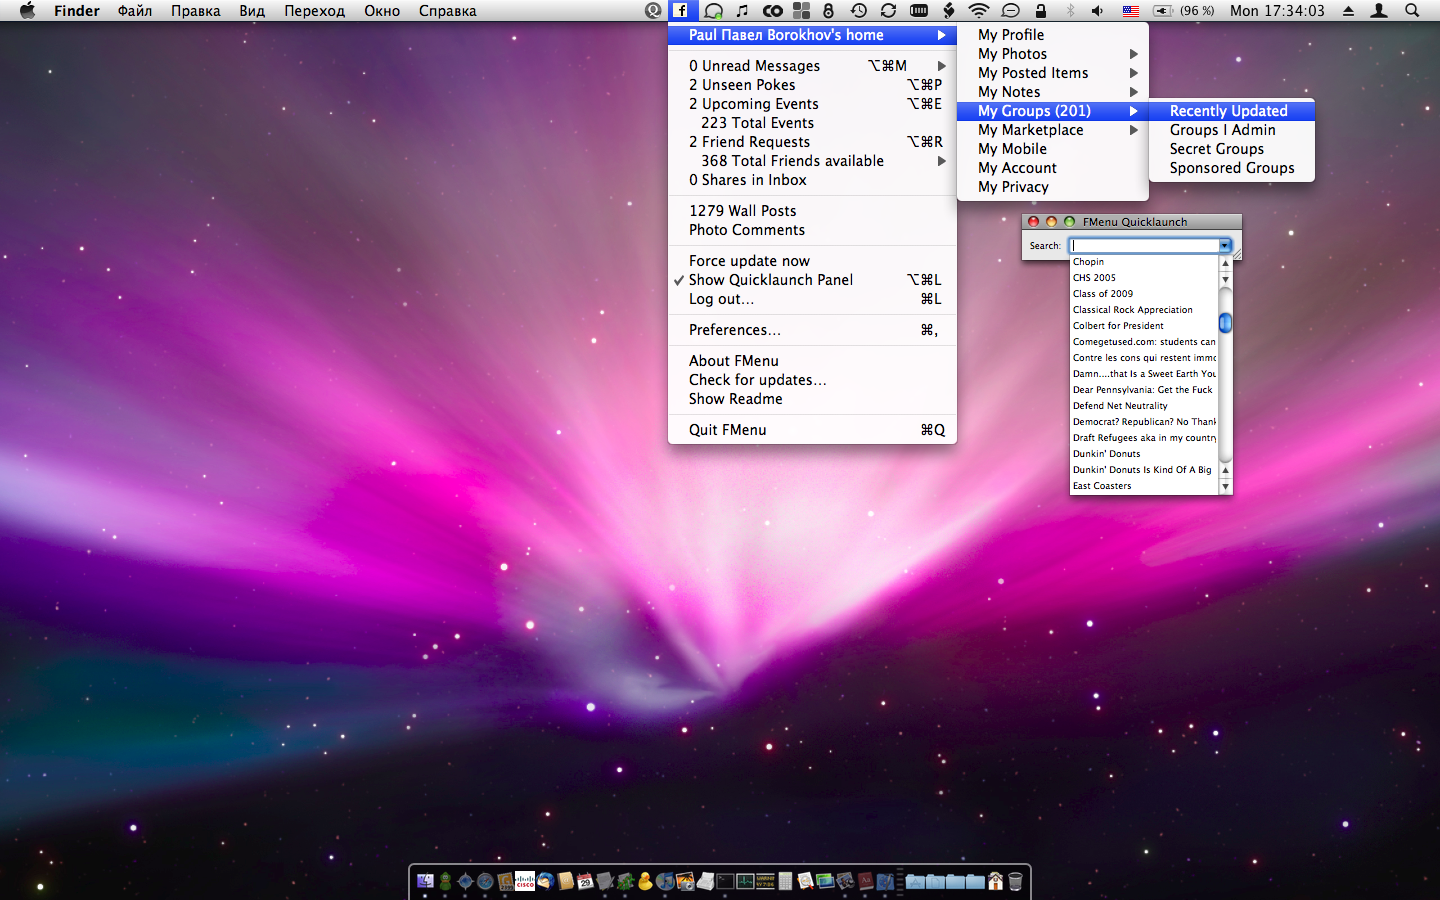Open iTunes from the Dock
Image resolution: width=1440 pixels, height=900 pixels.
[x=665, y=881]
